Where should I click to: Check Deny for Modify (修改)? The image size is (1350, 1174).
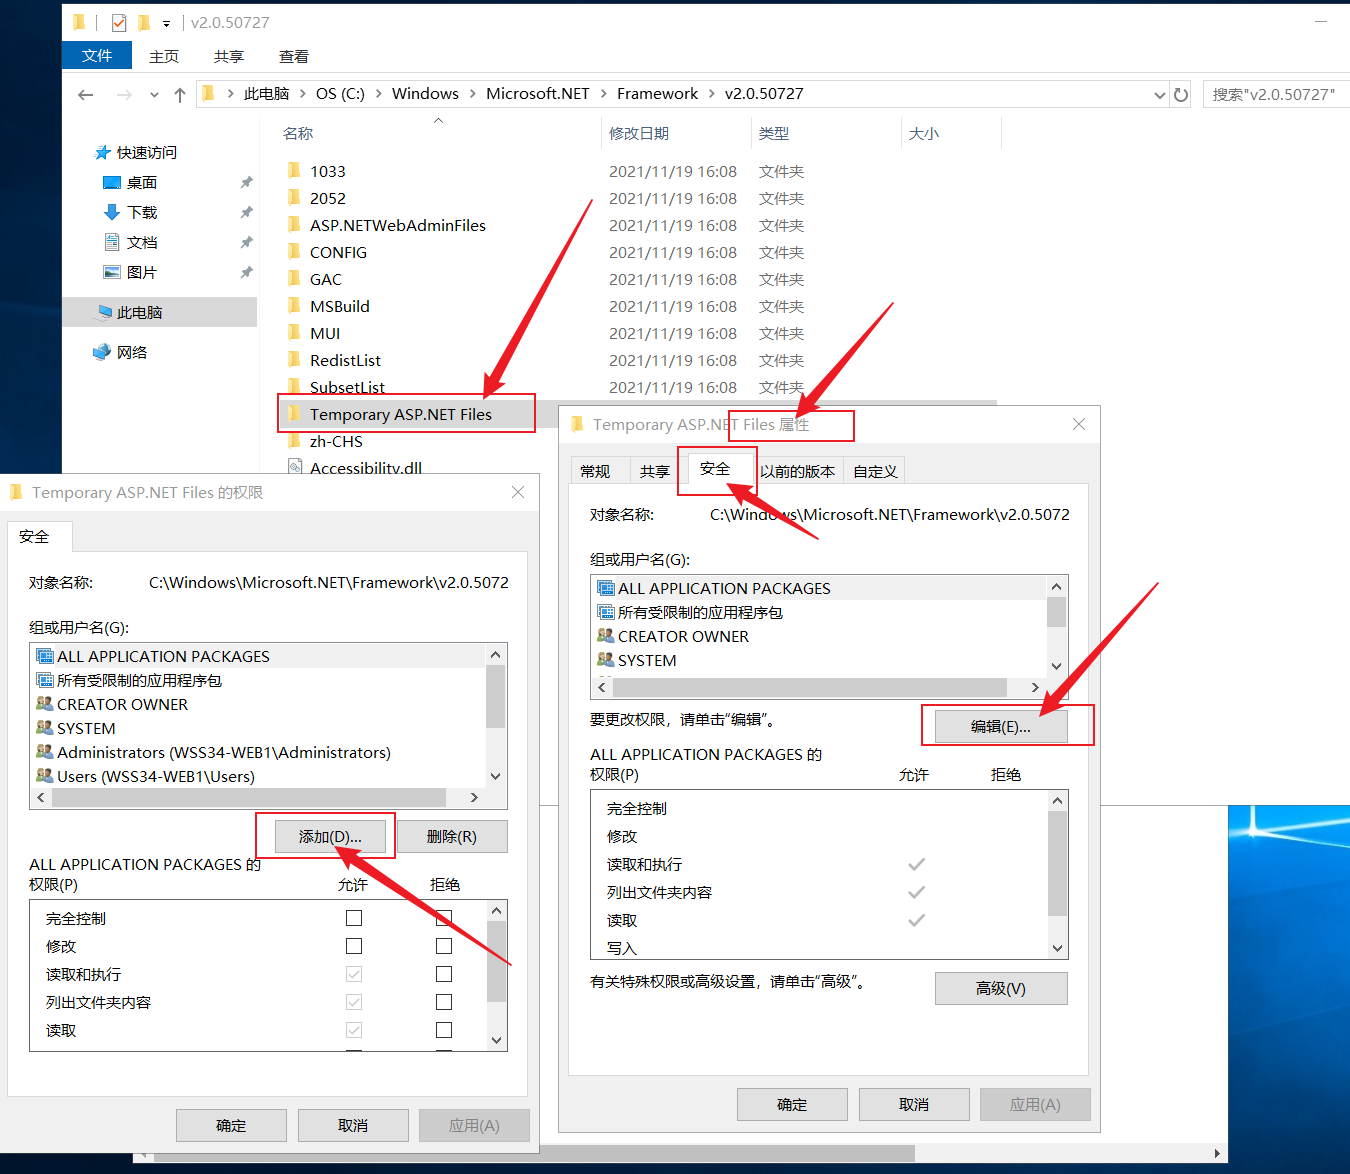[444, 946]
